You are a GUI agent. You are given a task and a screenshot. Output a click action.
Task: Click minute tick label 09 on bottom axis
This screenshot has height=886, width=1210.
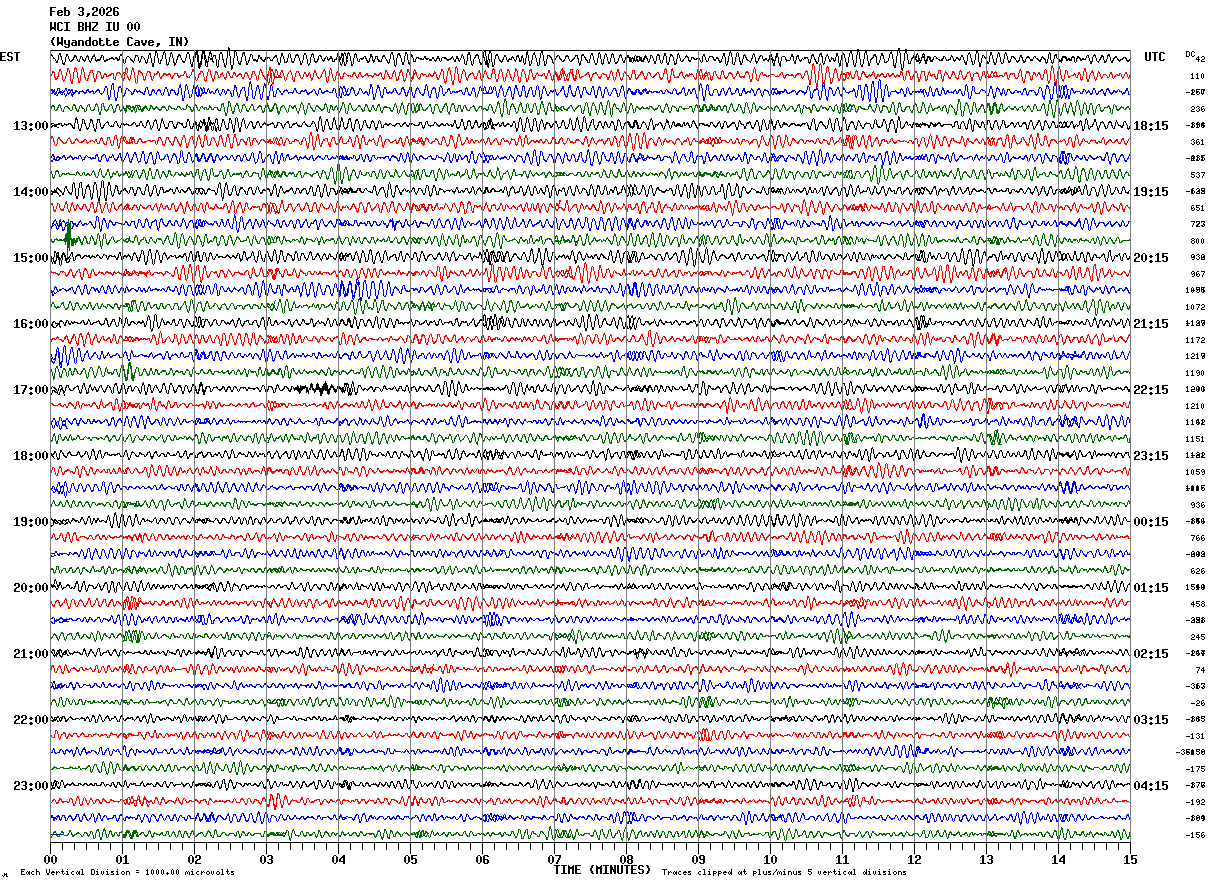pos(698,859)
